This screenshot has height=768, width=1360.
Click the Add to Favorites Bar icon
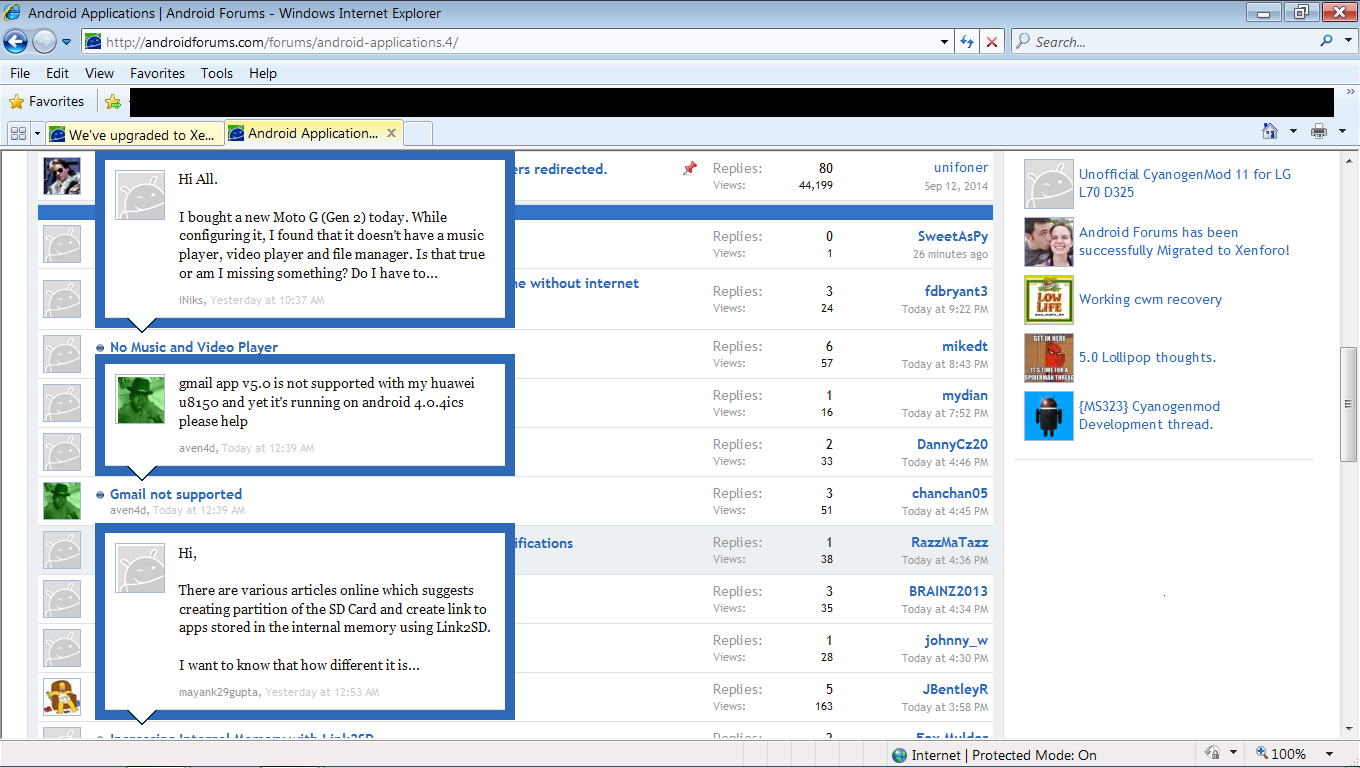click(x=113, y=101)
